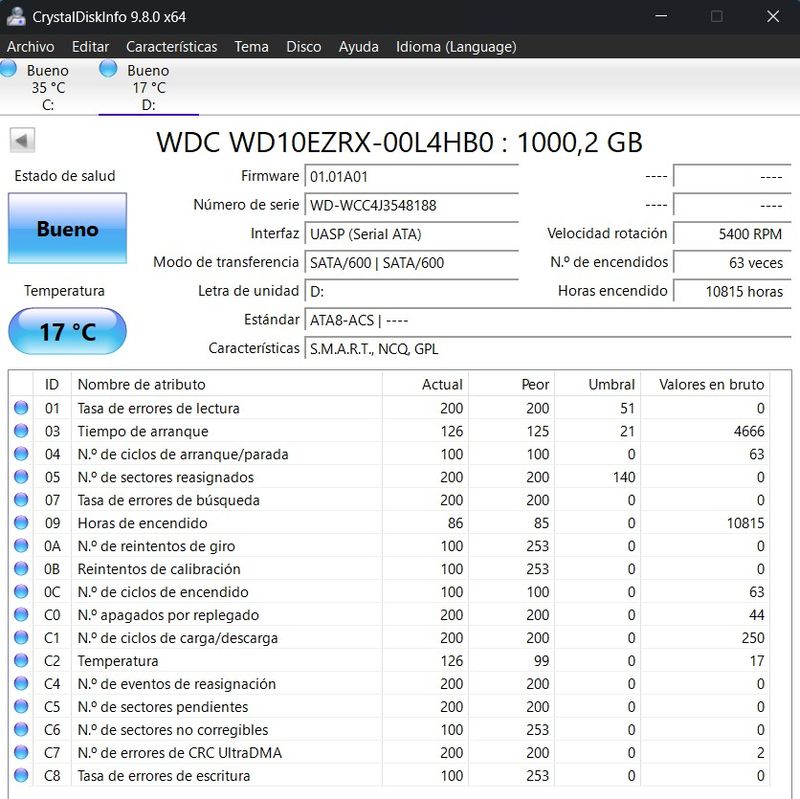Click status icon of sectores reasignados row

pyautogui.click(x=21, y=477)
